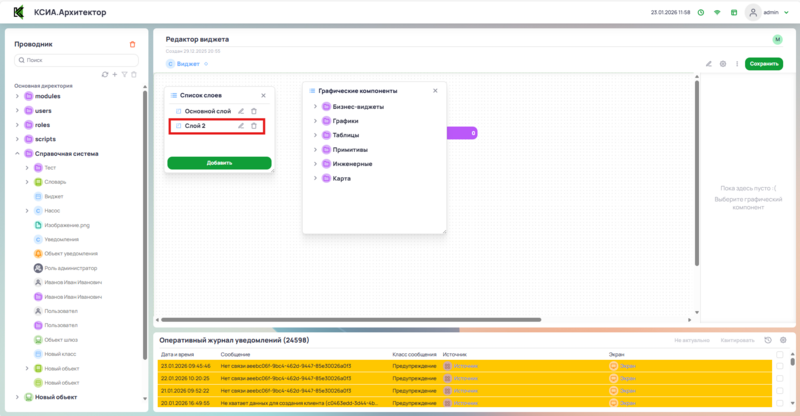Click the pencil edit icon beside Сохранить
Image resolution: width=800 pixels, height=416 pixels.
709,64
